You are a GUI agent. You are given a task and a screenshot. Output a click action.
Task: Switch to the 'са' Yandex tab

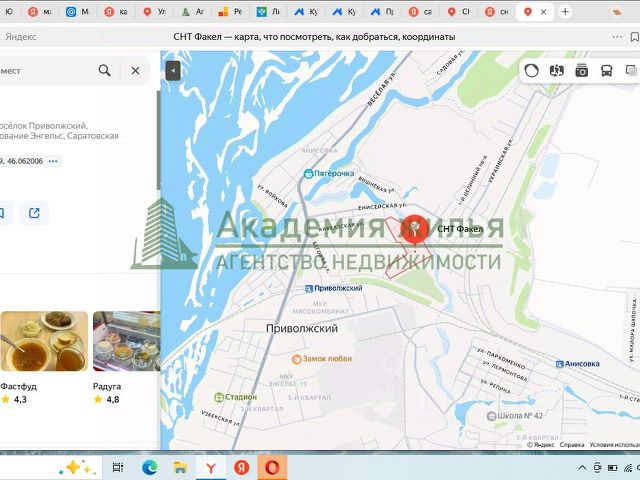pyautogui.click(x=421, y=12)
